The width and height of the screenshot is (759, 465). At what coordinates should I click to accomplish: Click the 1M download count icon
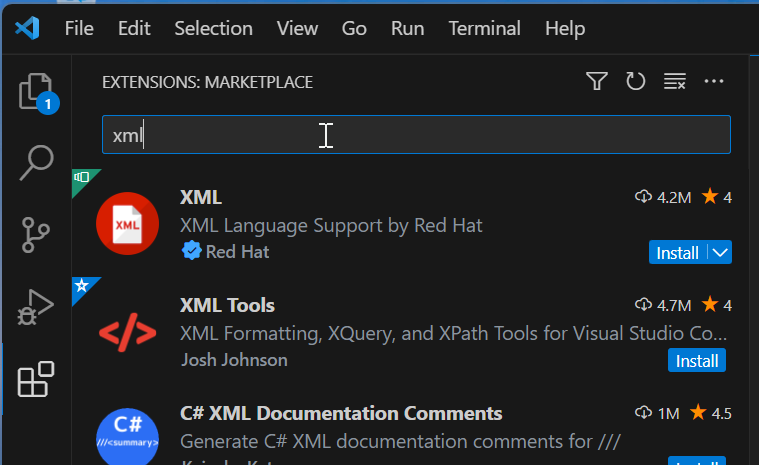point(643,413)
